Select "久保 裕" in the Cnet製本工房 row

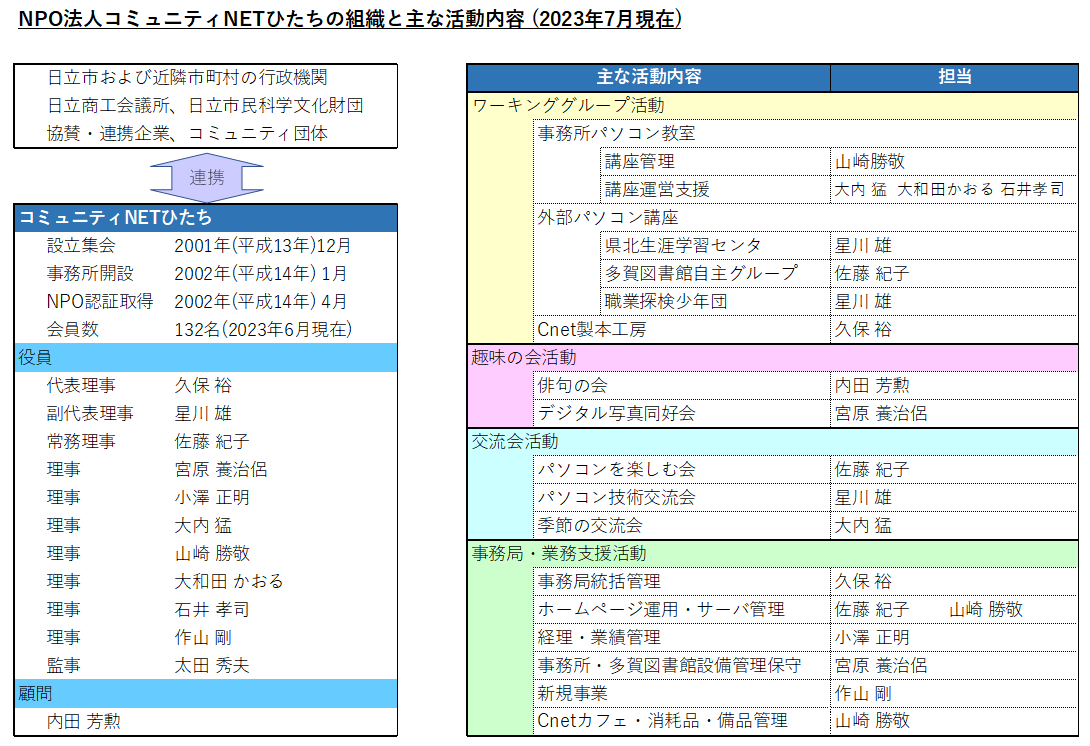tap(863, 329)
